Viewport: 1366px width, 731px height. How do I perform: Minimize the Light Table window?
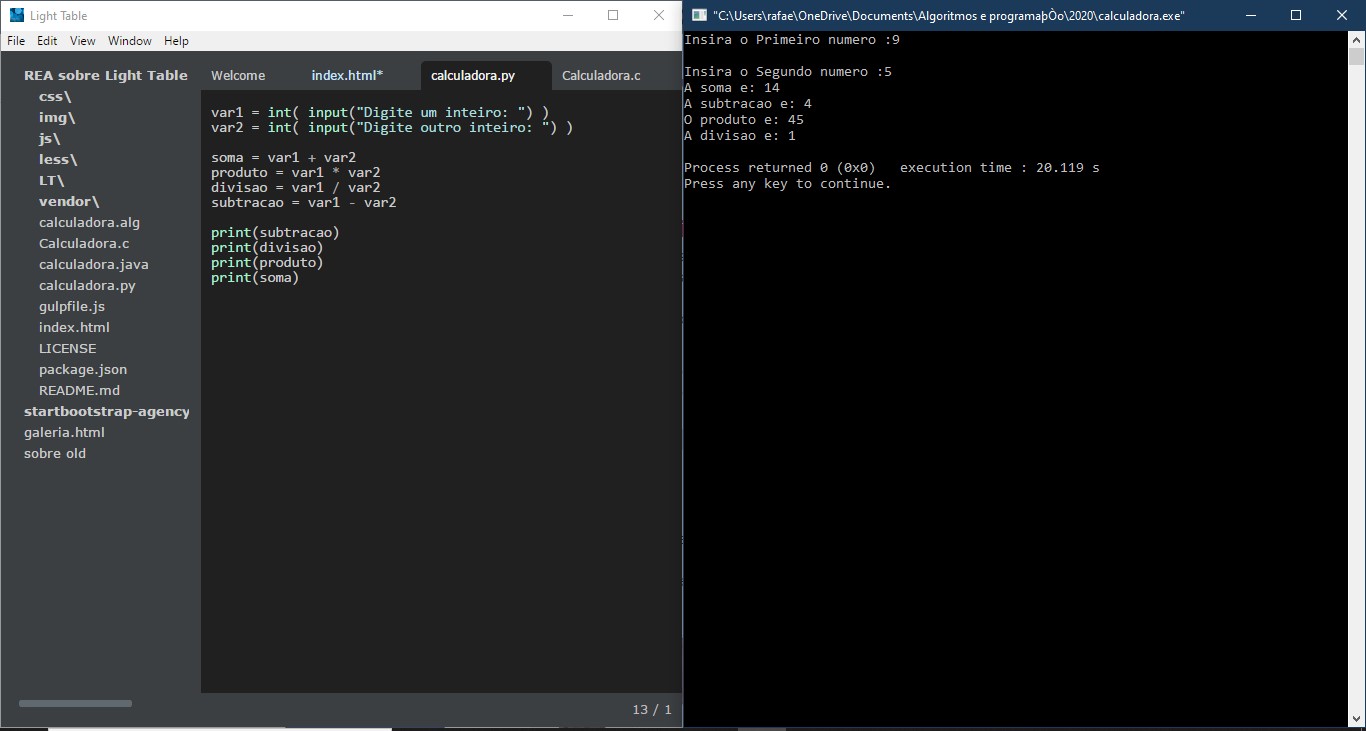coord(567,15)
